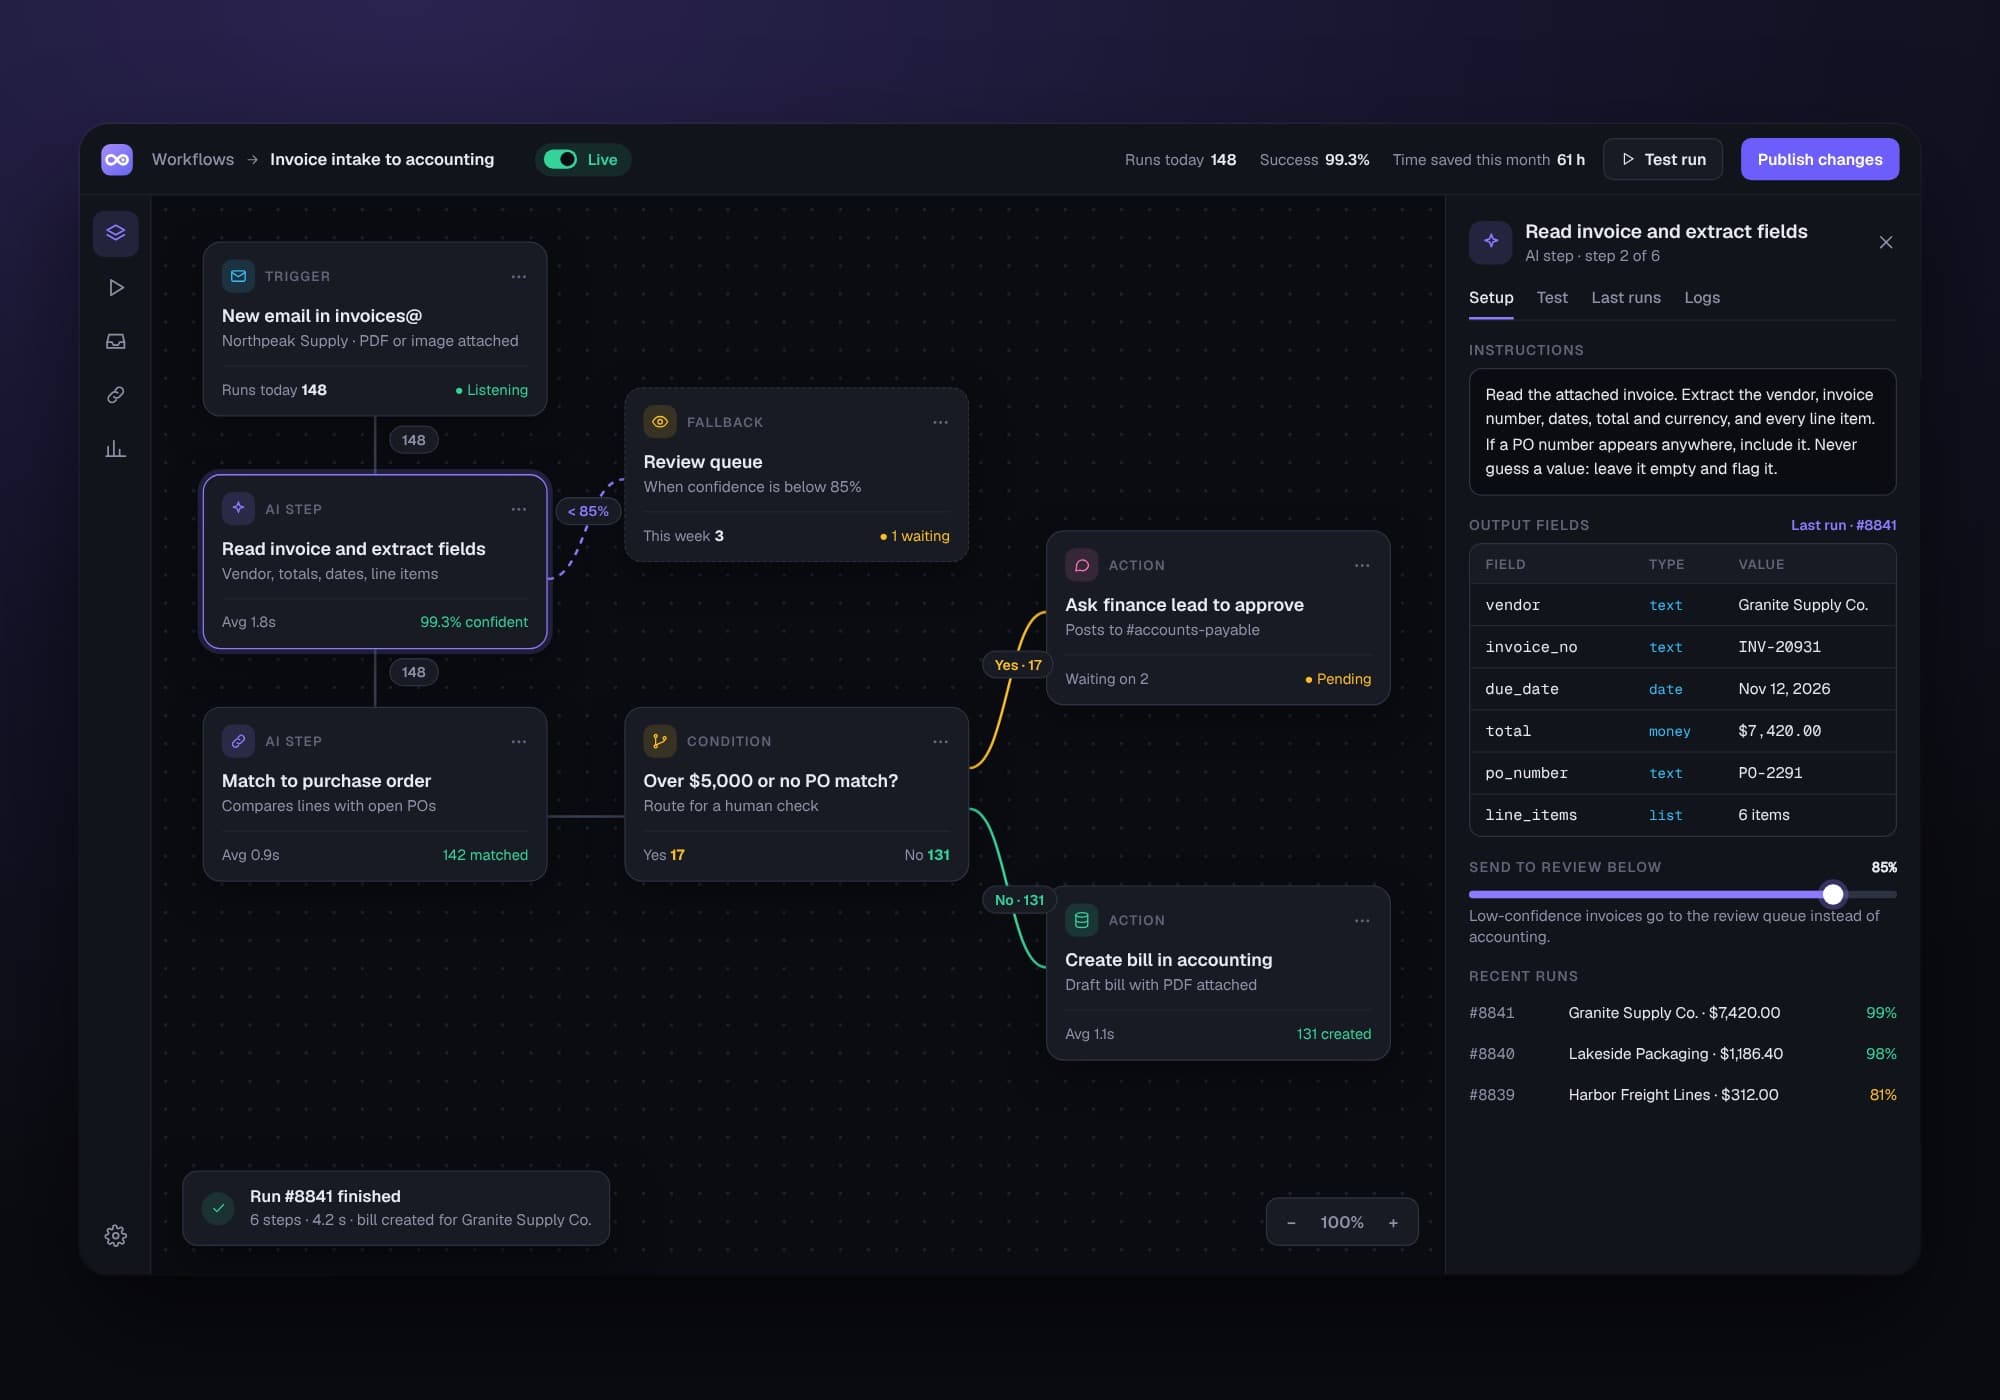Click the infinity app logo
Screen dimensions: 2000x1400
tap(117, 160)
